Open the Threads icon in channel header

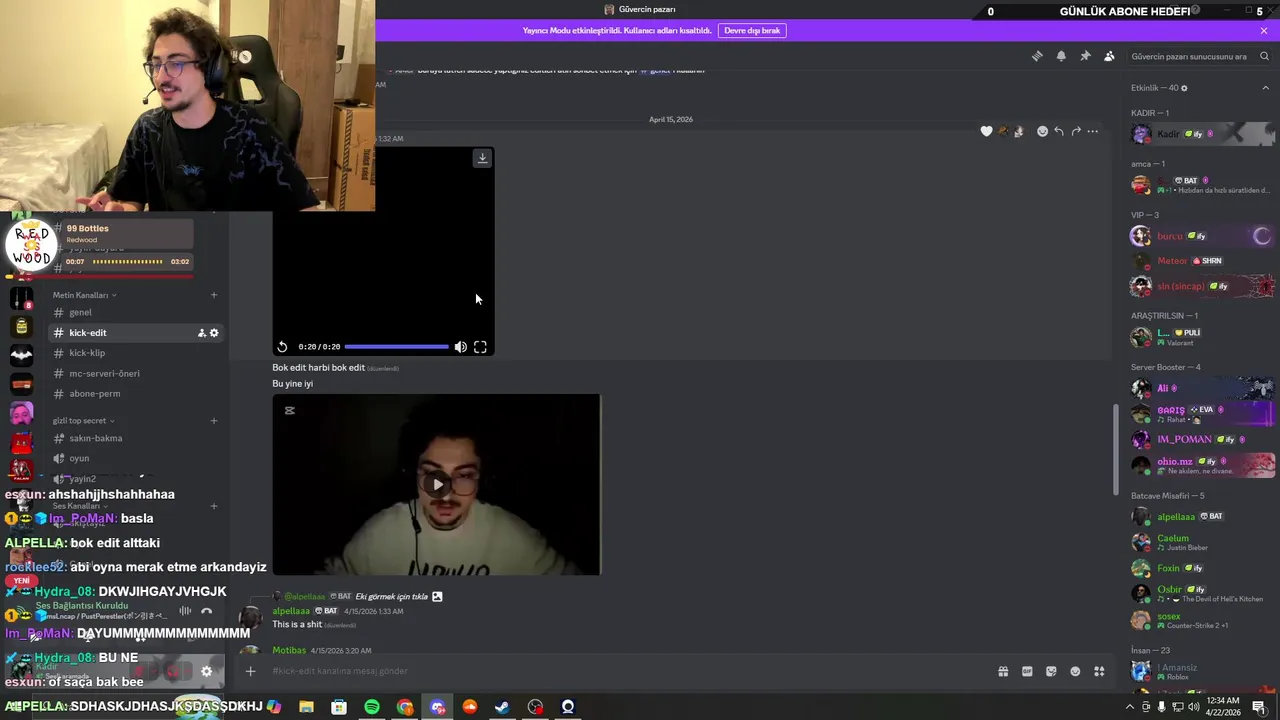[1037, 56]
